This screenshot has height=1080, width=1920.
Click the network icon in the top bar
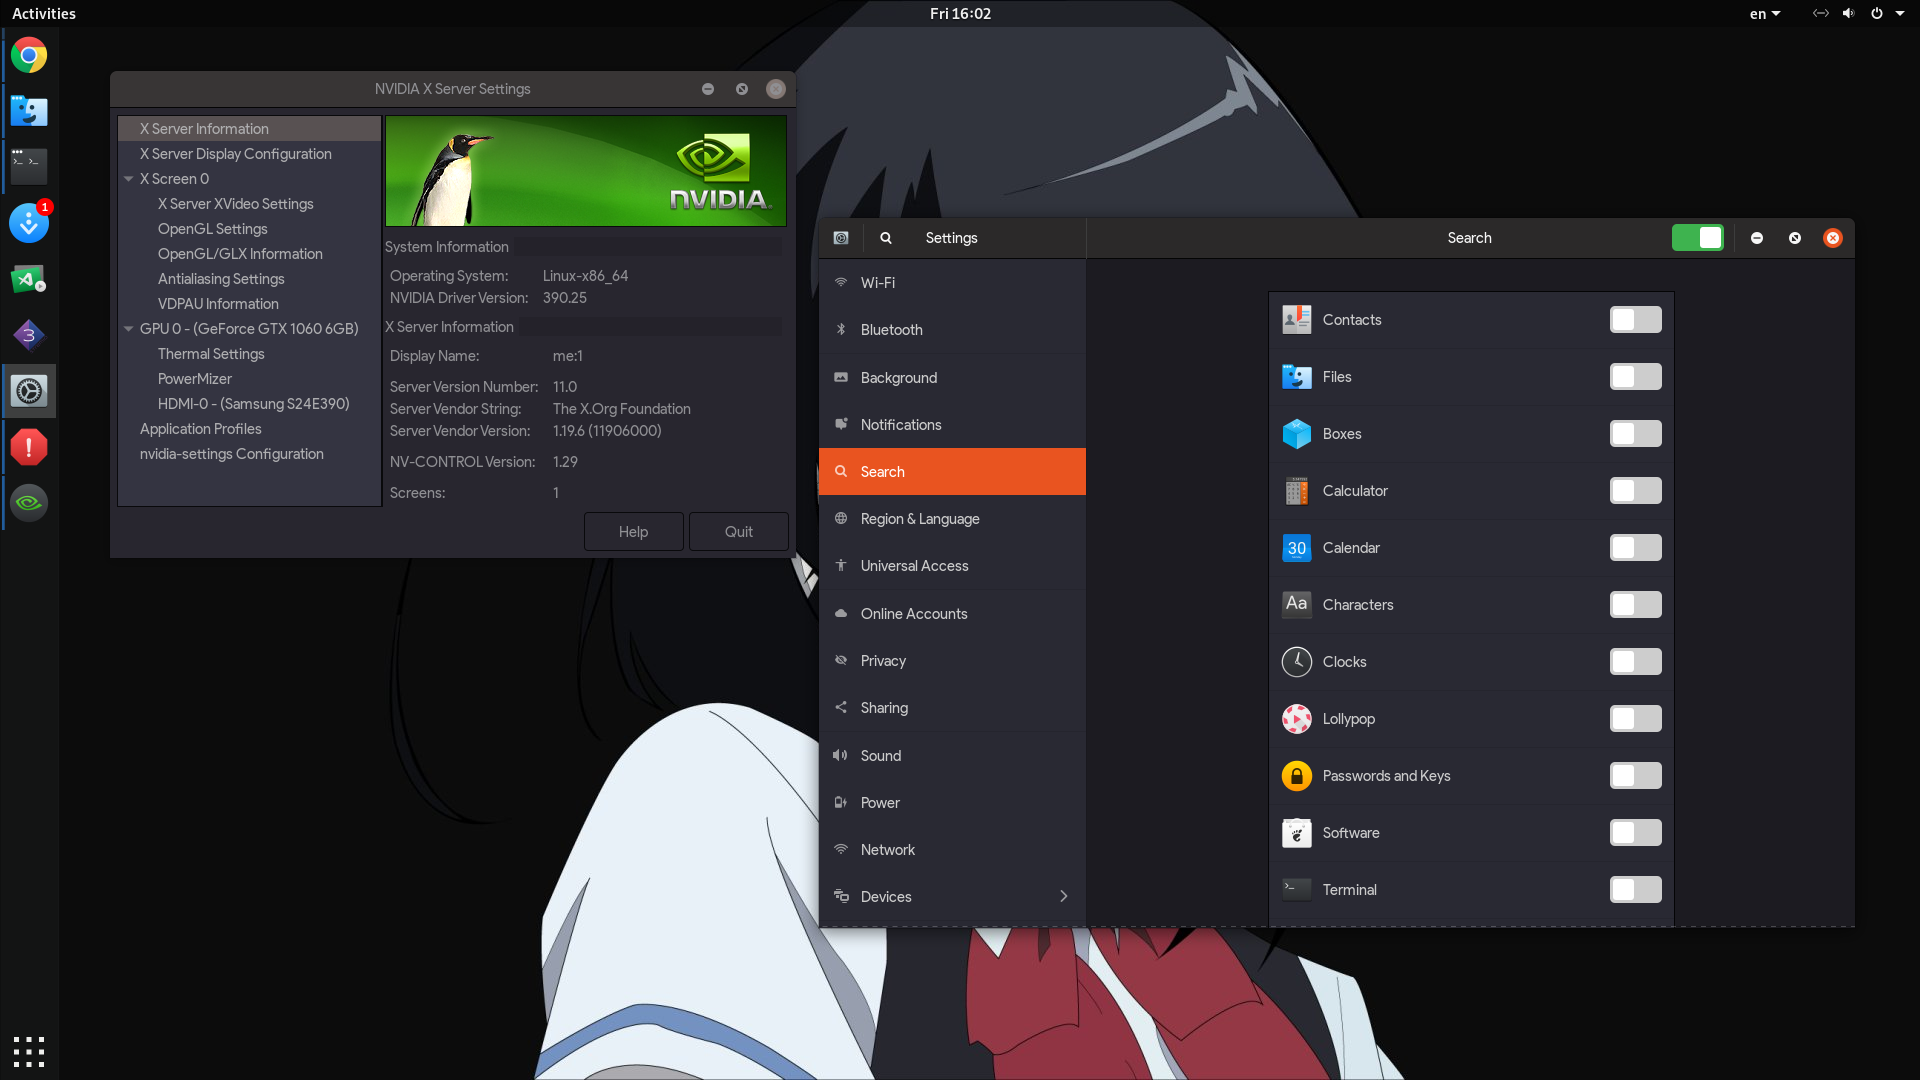[1821, 13]
